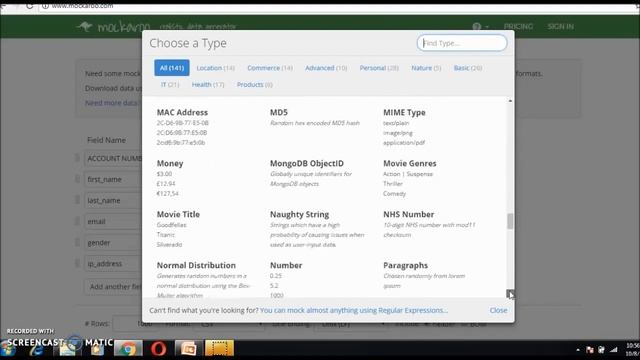The height and width of the screenshot is (360, 640).
Task: Open the Regular Expressions mock link
Action: click(x=353, y=310)
